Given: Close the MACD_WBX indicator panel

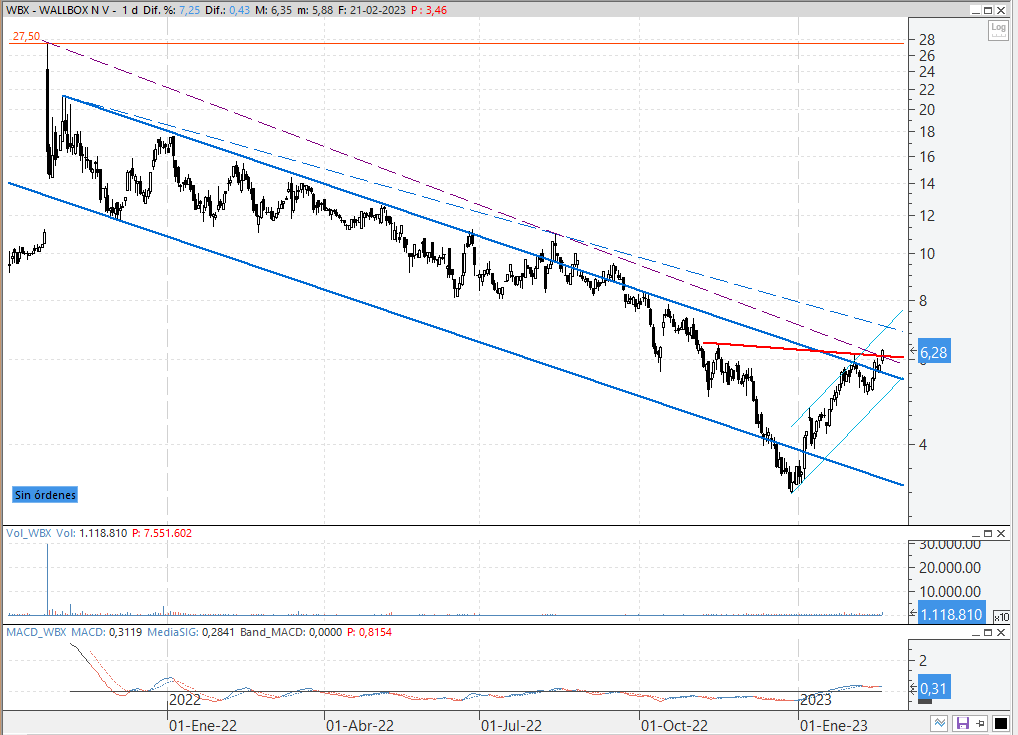Looking at the screenshot, I should coord(1001,632).
